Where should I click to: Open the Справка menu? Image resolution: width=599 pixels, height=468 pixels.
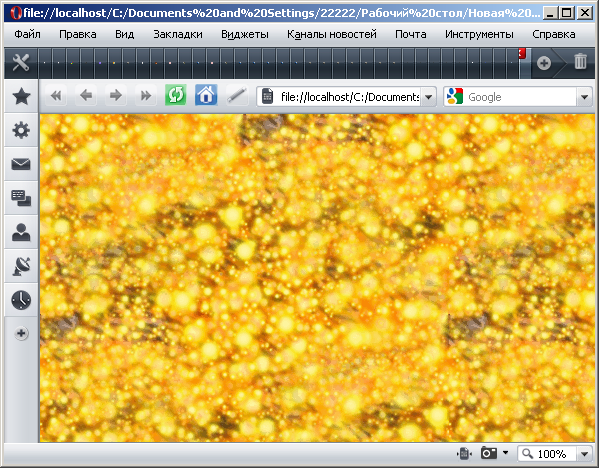tap(554, 34)
